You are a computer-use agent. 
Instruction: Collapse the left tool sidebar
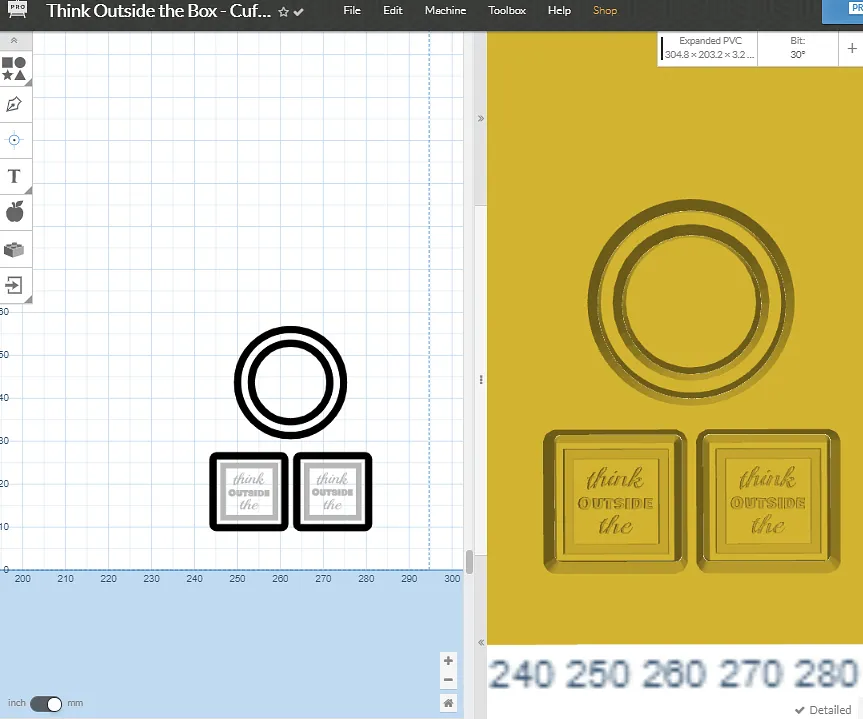14,41
